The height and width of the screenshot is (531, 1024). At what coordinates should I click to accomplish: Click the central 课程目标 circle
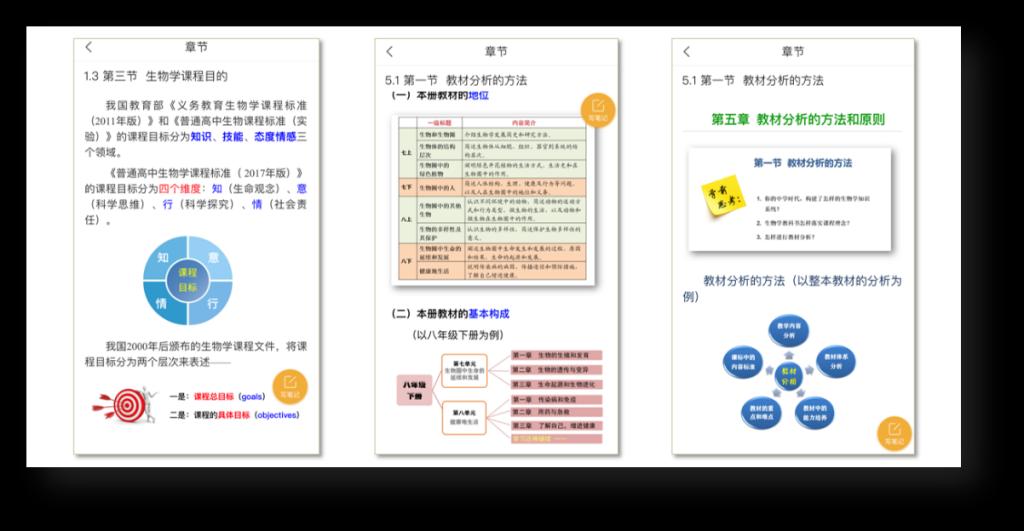coord(188,279)
